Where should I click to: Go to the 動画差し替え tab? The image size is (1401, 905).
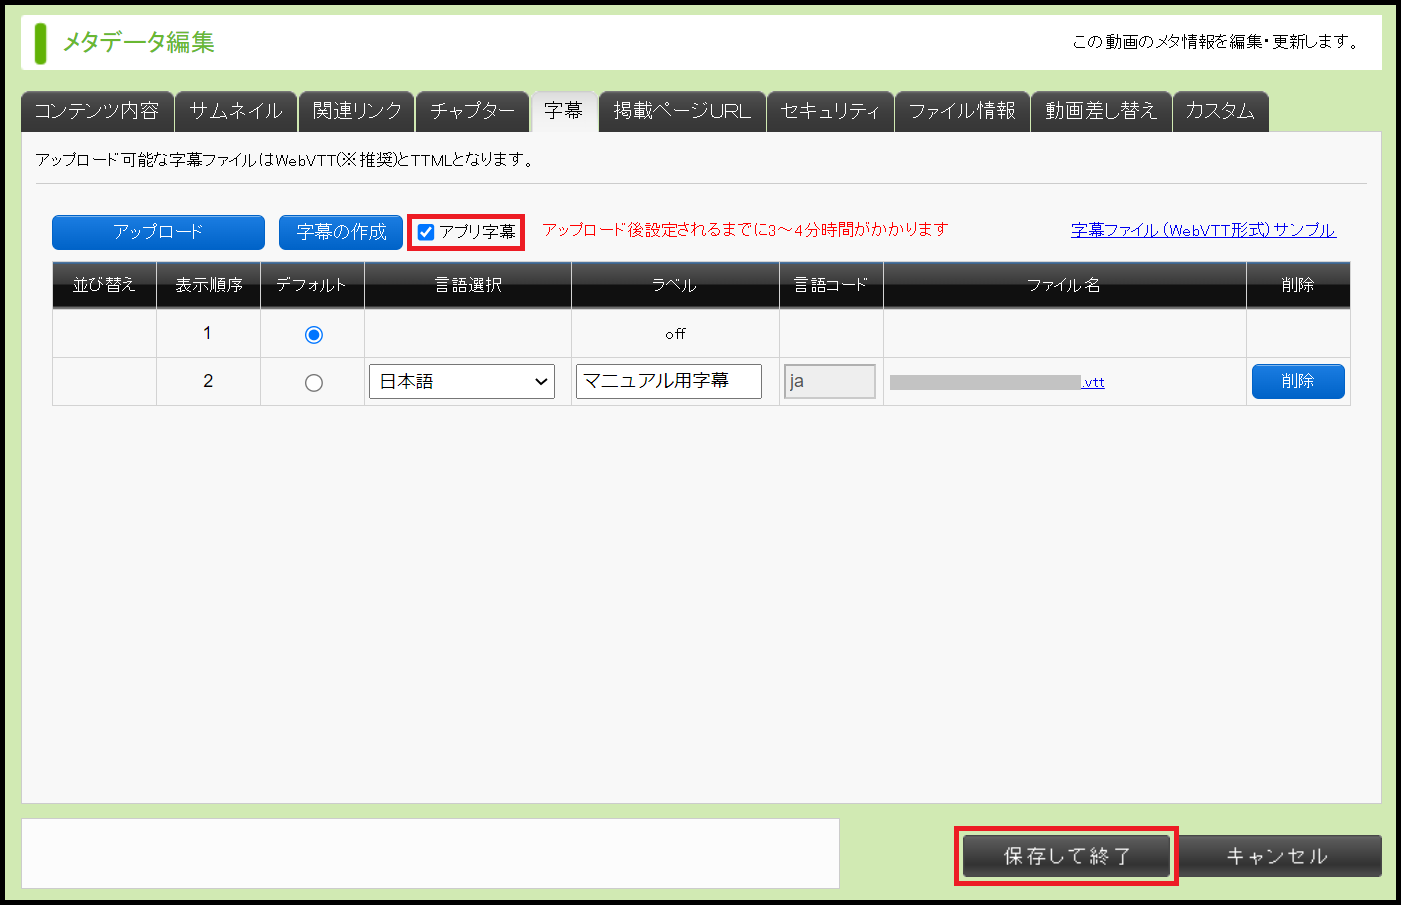tap(1101, 111)
